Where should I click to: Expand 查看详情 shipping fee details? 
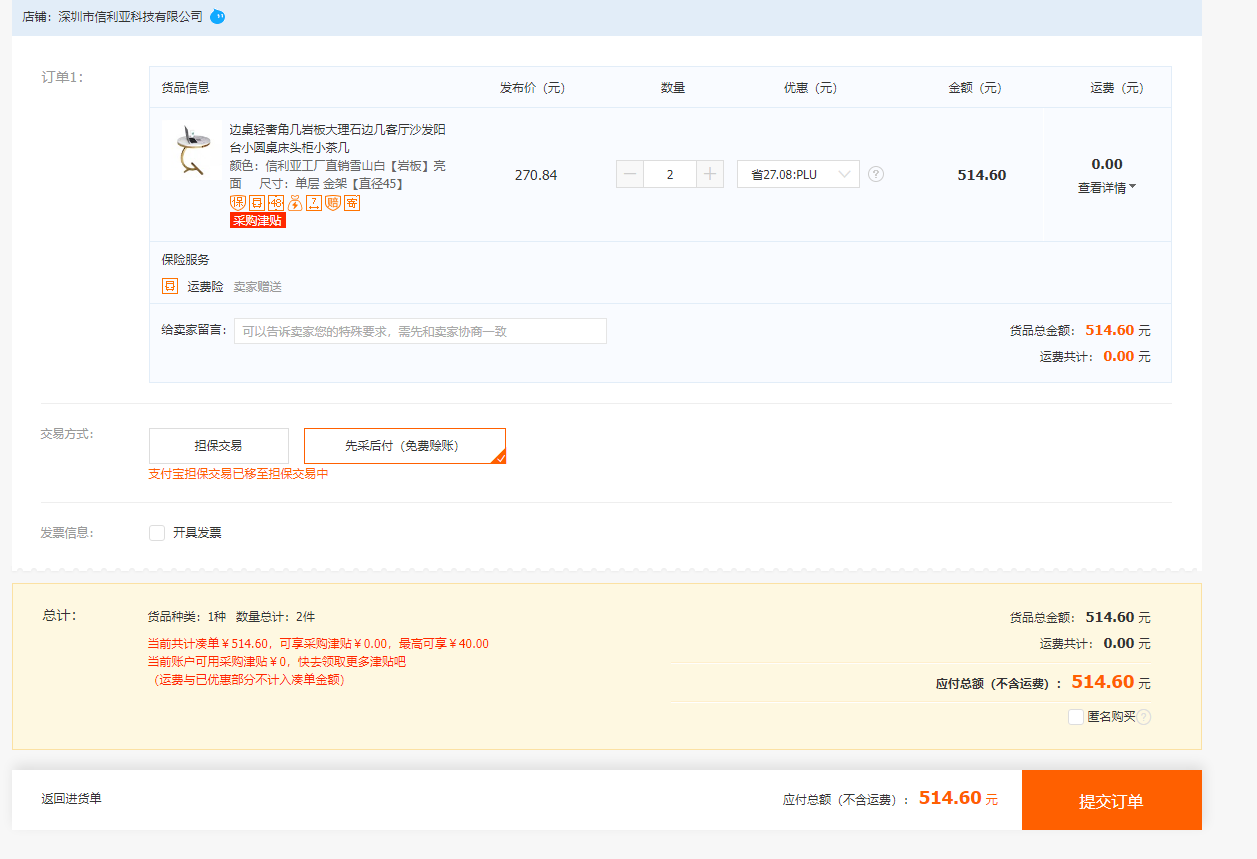pos(1106,188)
